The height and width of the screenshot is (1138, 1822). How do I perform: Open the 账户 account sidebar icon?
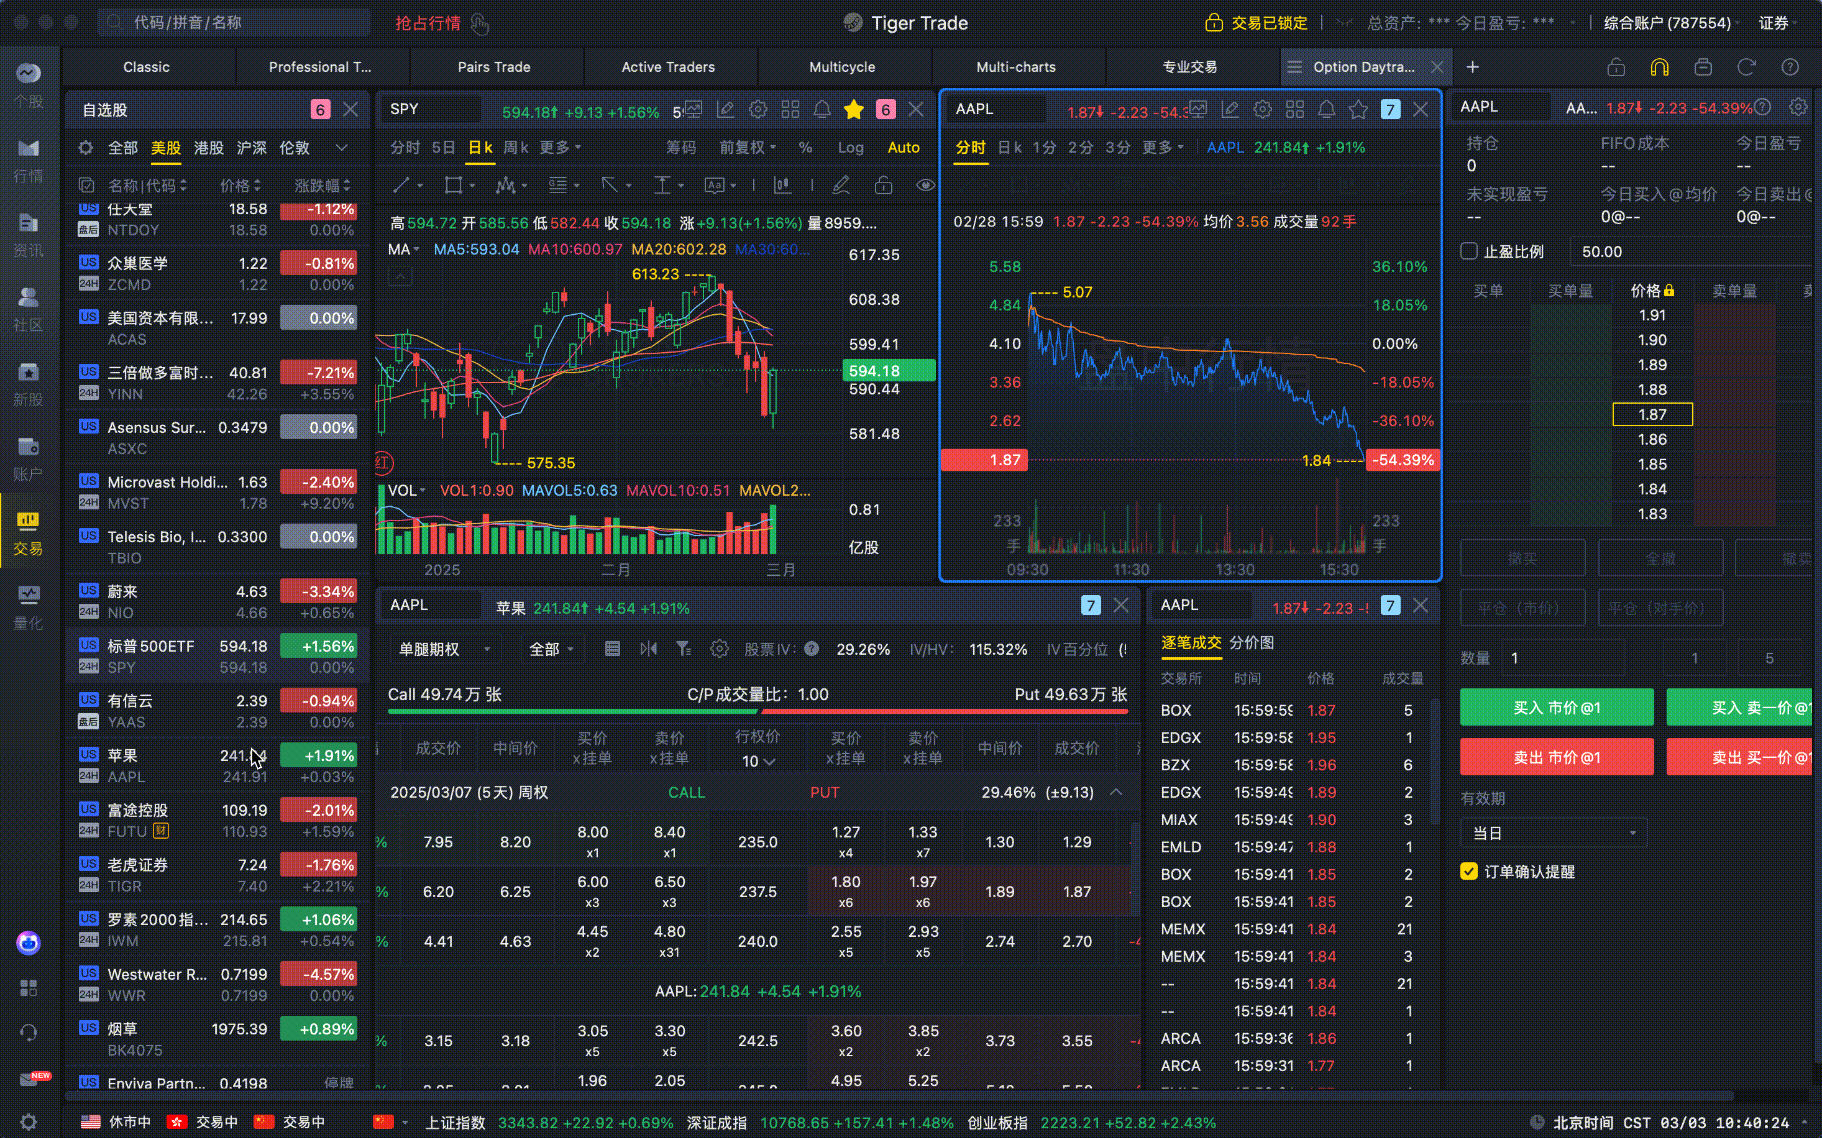click(x=28, y=458)
